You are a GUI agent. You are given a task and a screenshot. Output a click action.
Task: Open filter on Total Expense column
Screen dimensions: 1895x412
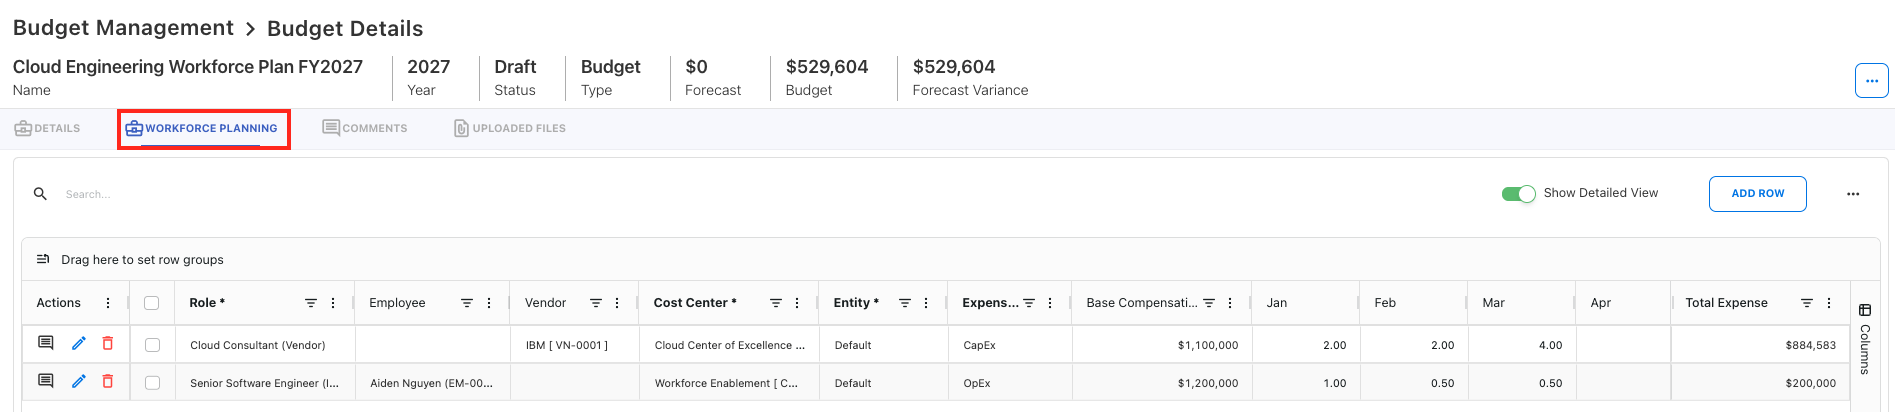[1807, 303]
